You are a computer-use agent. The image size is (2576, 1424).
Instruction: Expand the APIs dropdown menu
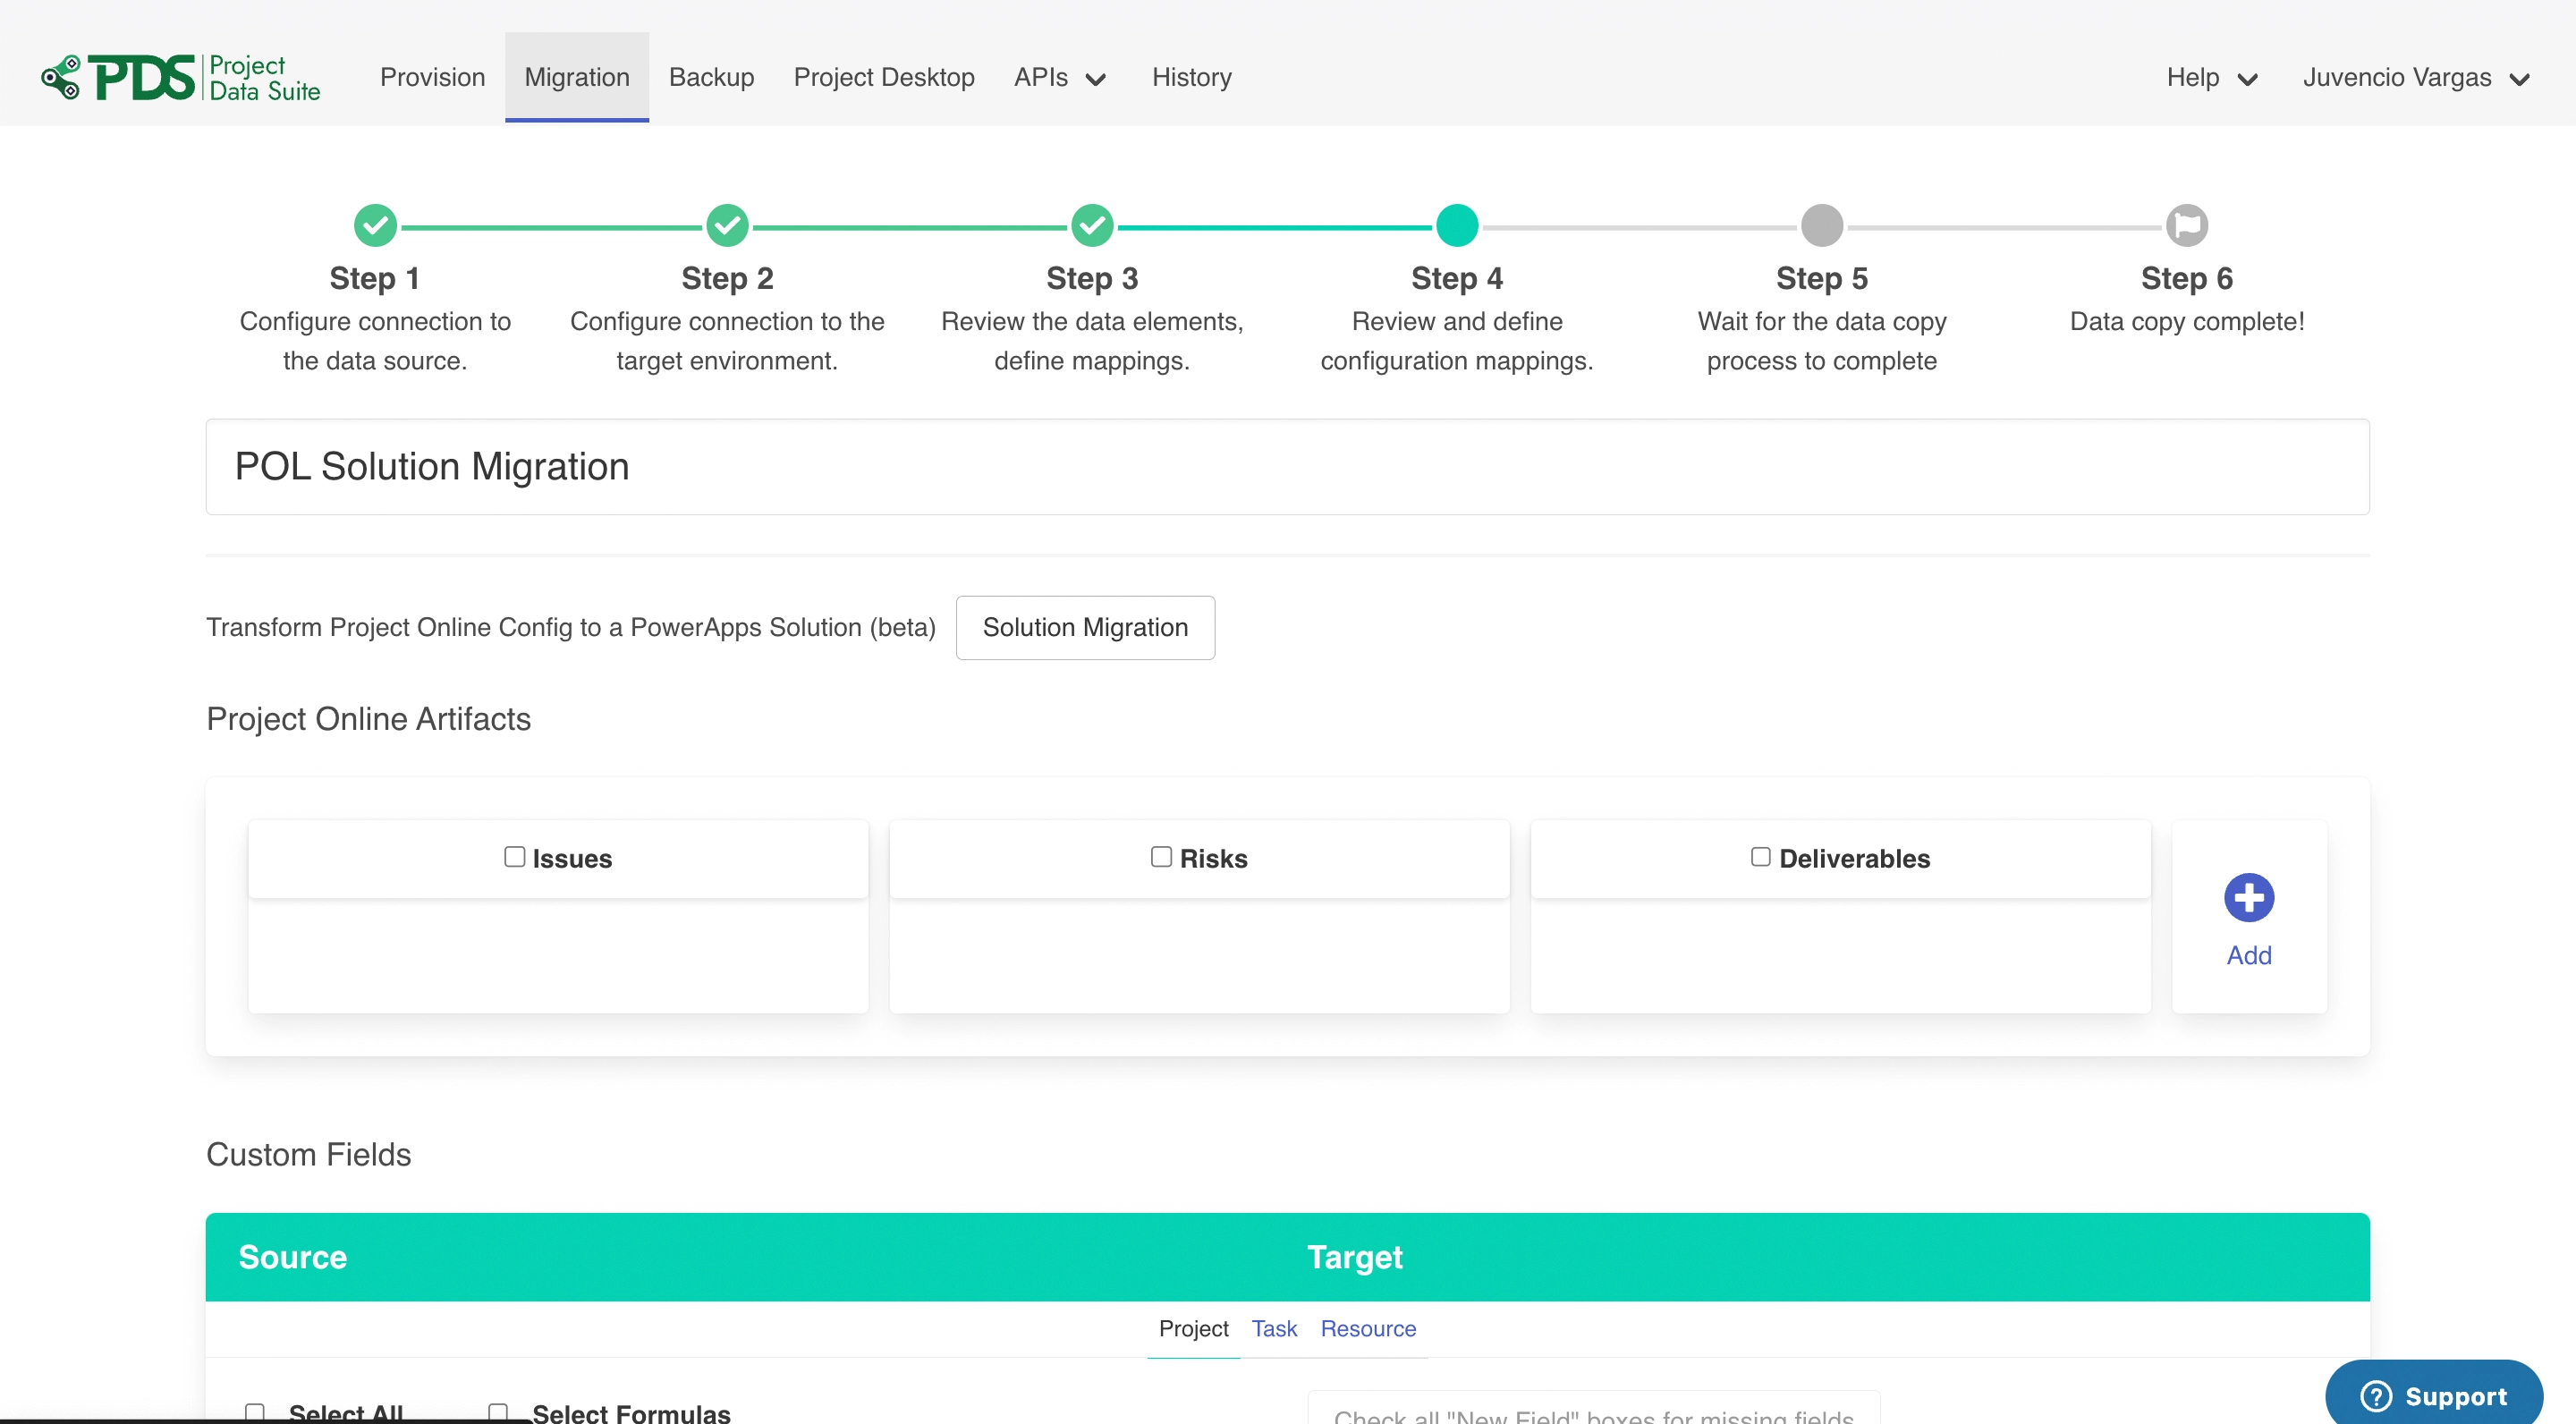1059,78
